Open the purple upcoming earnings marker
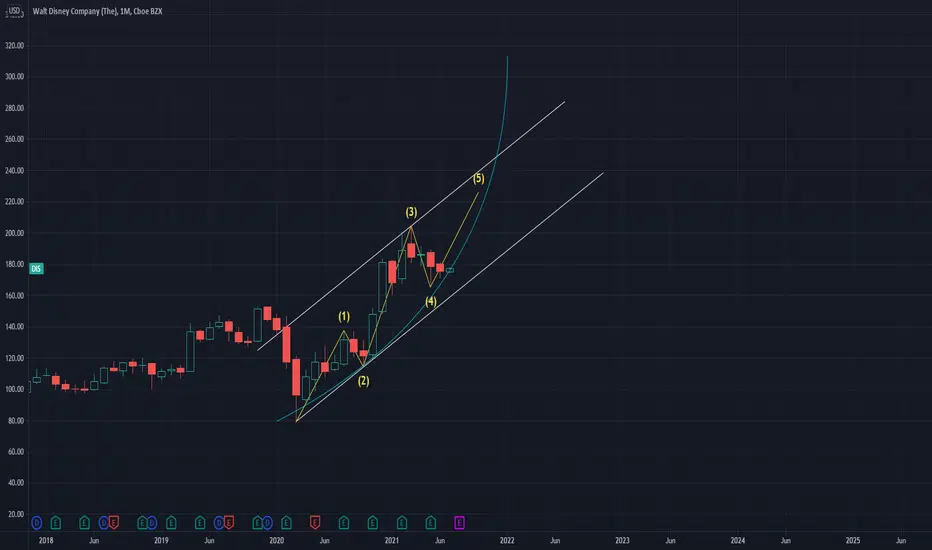 click(x=459, y=523)
